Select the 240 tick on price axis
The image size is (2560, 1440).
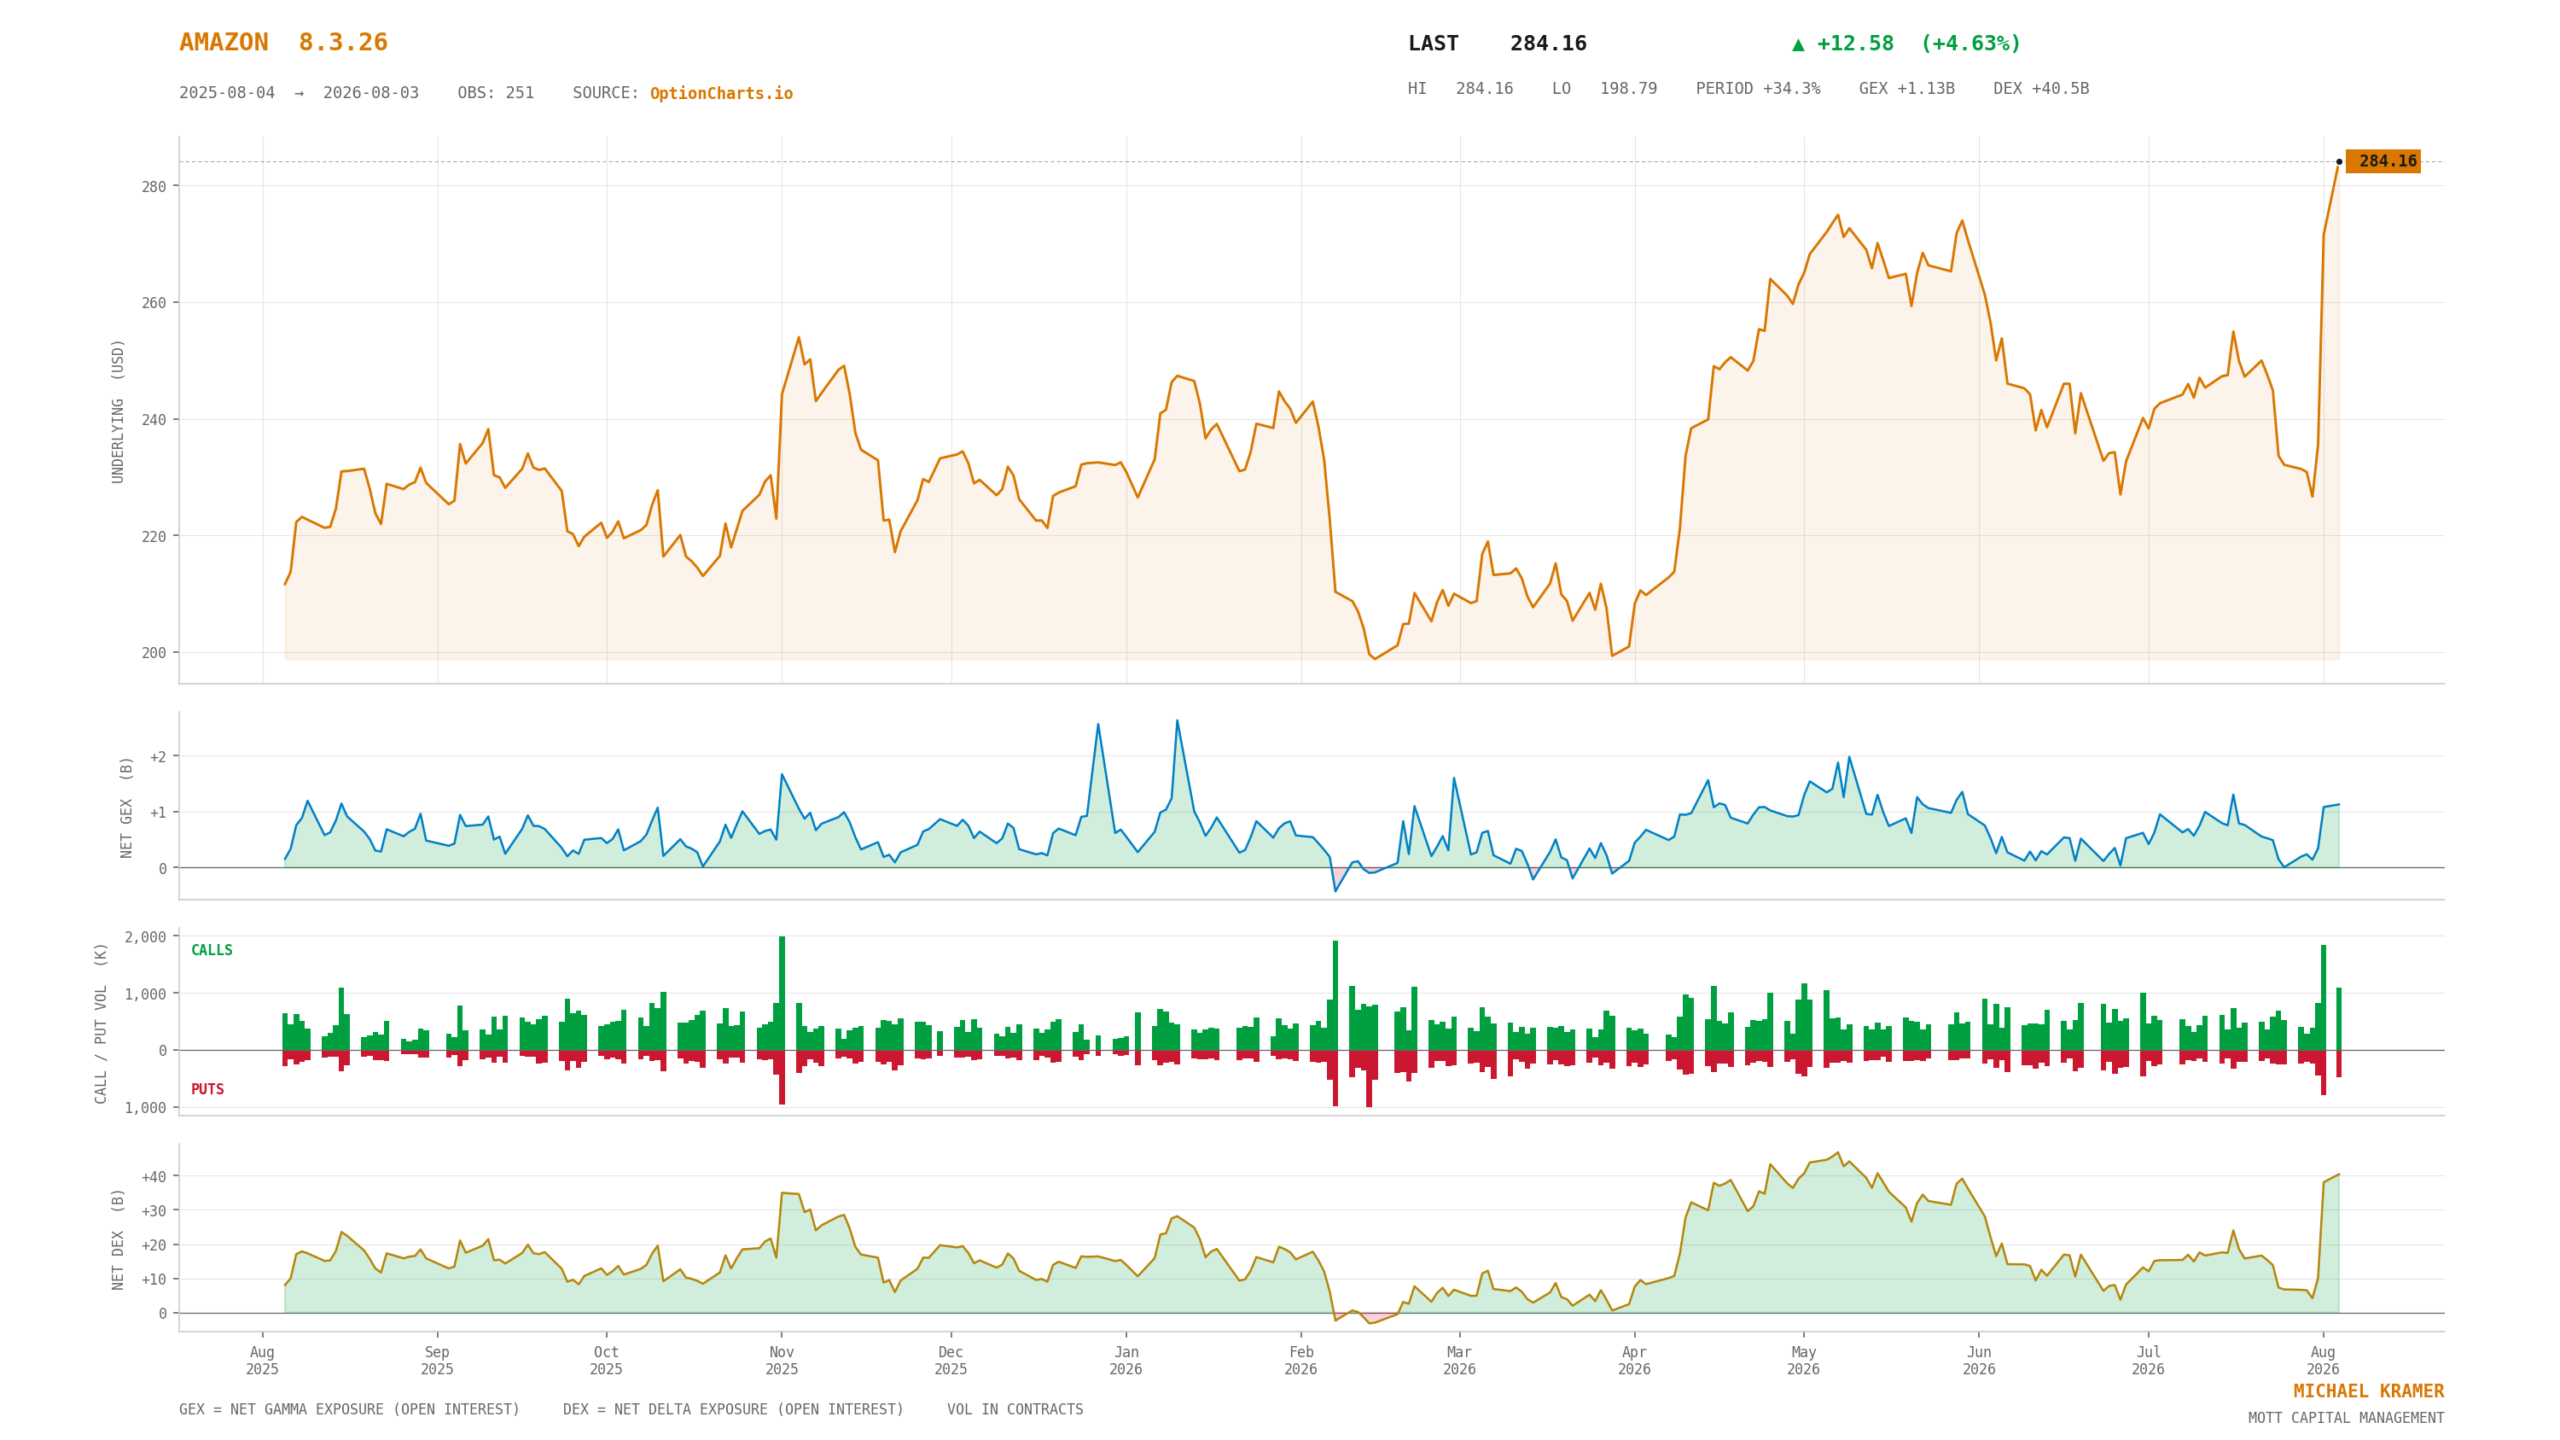pos(154,420)
